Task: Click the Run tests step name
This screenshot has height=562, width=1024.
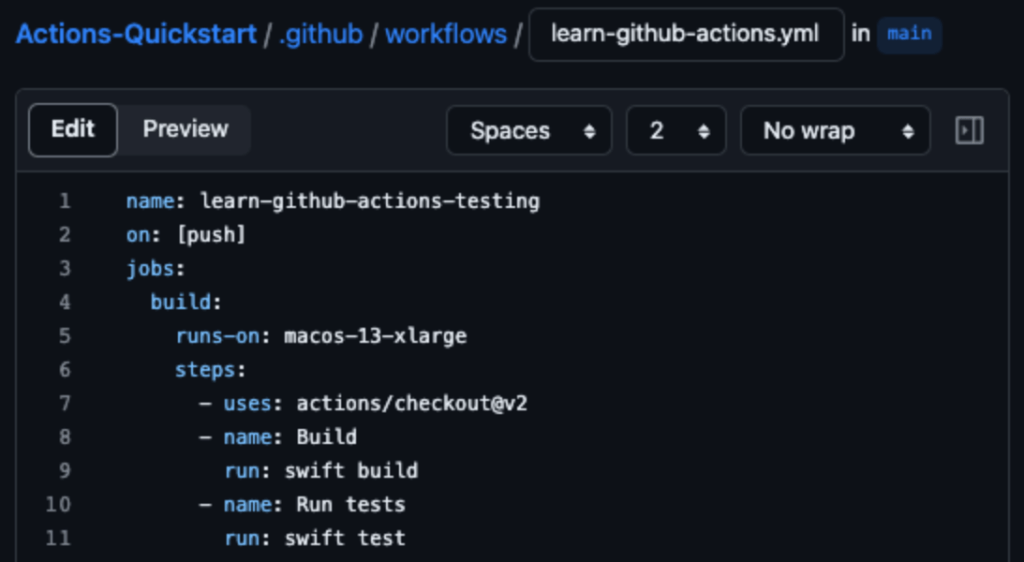Action: (351, 505)
